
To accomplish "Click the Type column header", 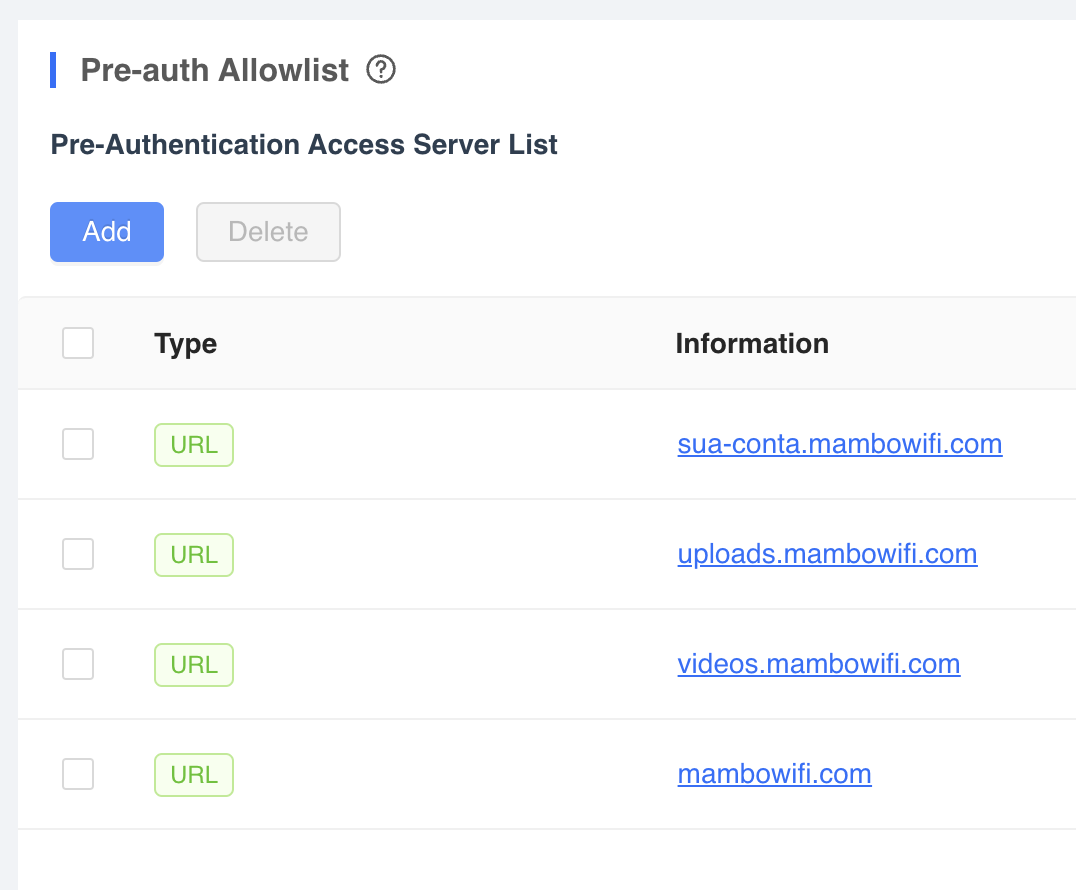I will tap(185, 344).
